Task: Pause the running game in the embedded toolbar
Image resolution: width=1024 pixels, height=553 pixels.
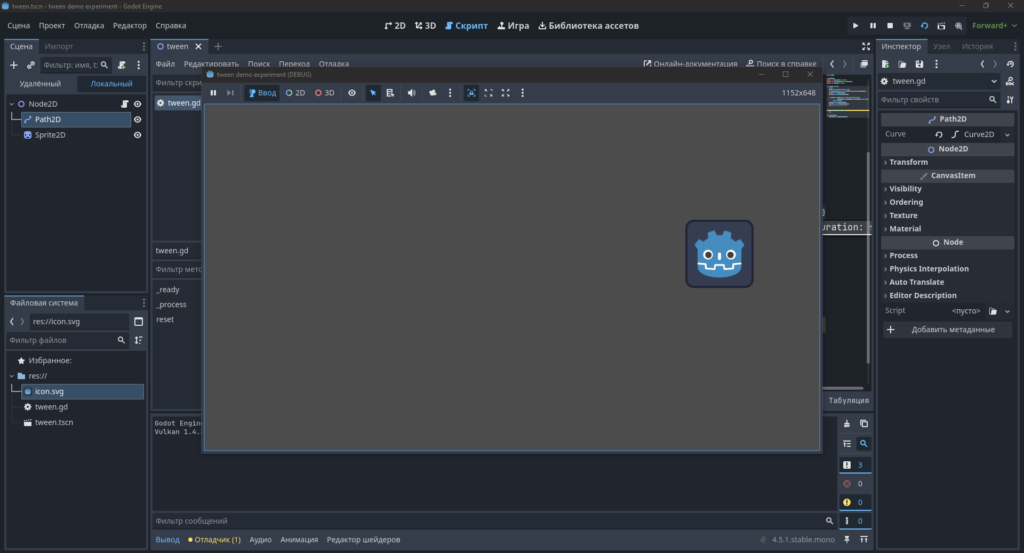Action: coord(213,93)
